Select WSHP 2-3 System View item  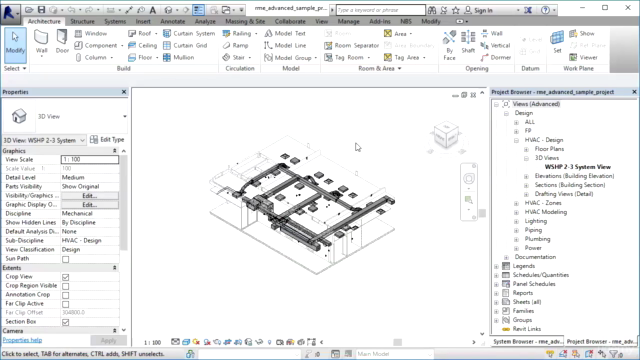pos(578,167)
